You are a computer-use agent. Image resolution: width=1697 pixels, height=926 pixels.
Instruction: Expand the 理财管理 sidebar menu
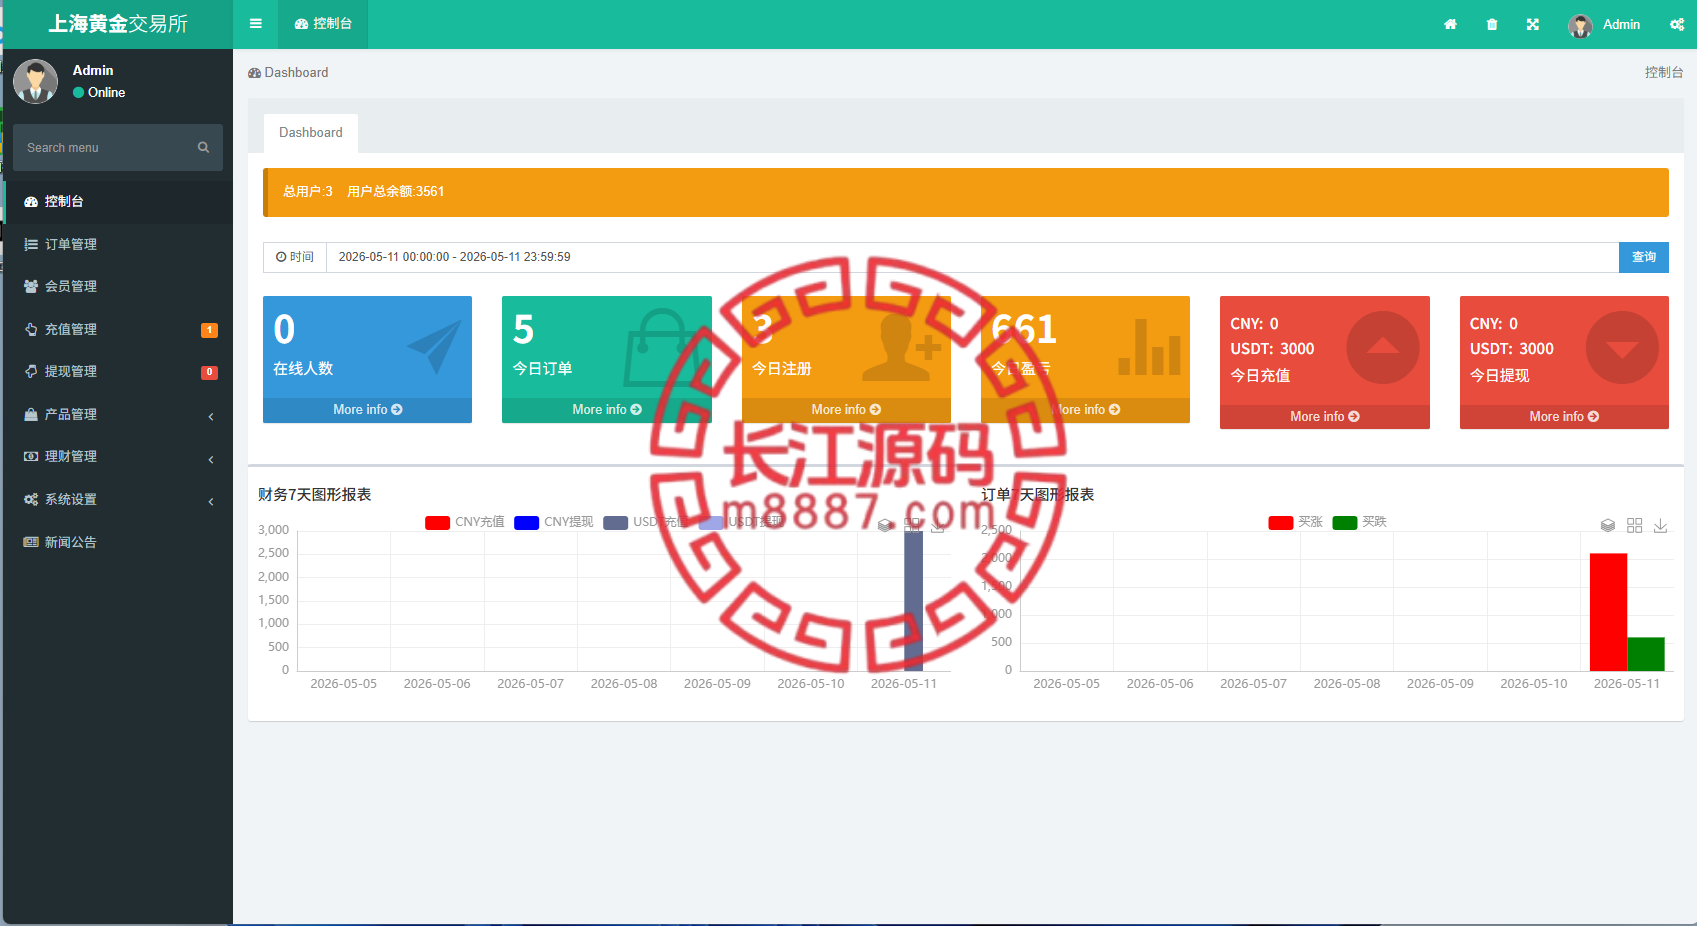point(118,456)
